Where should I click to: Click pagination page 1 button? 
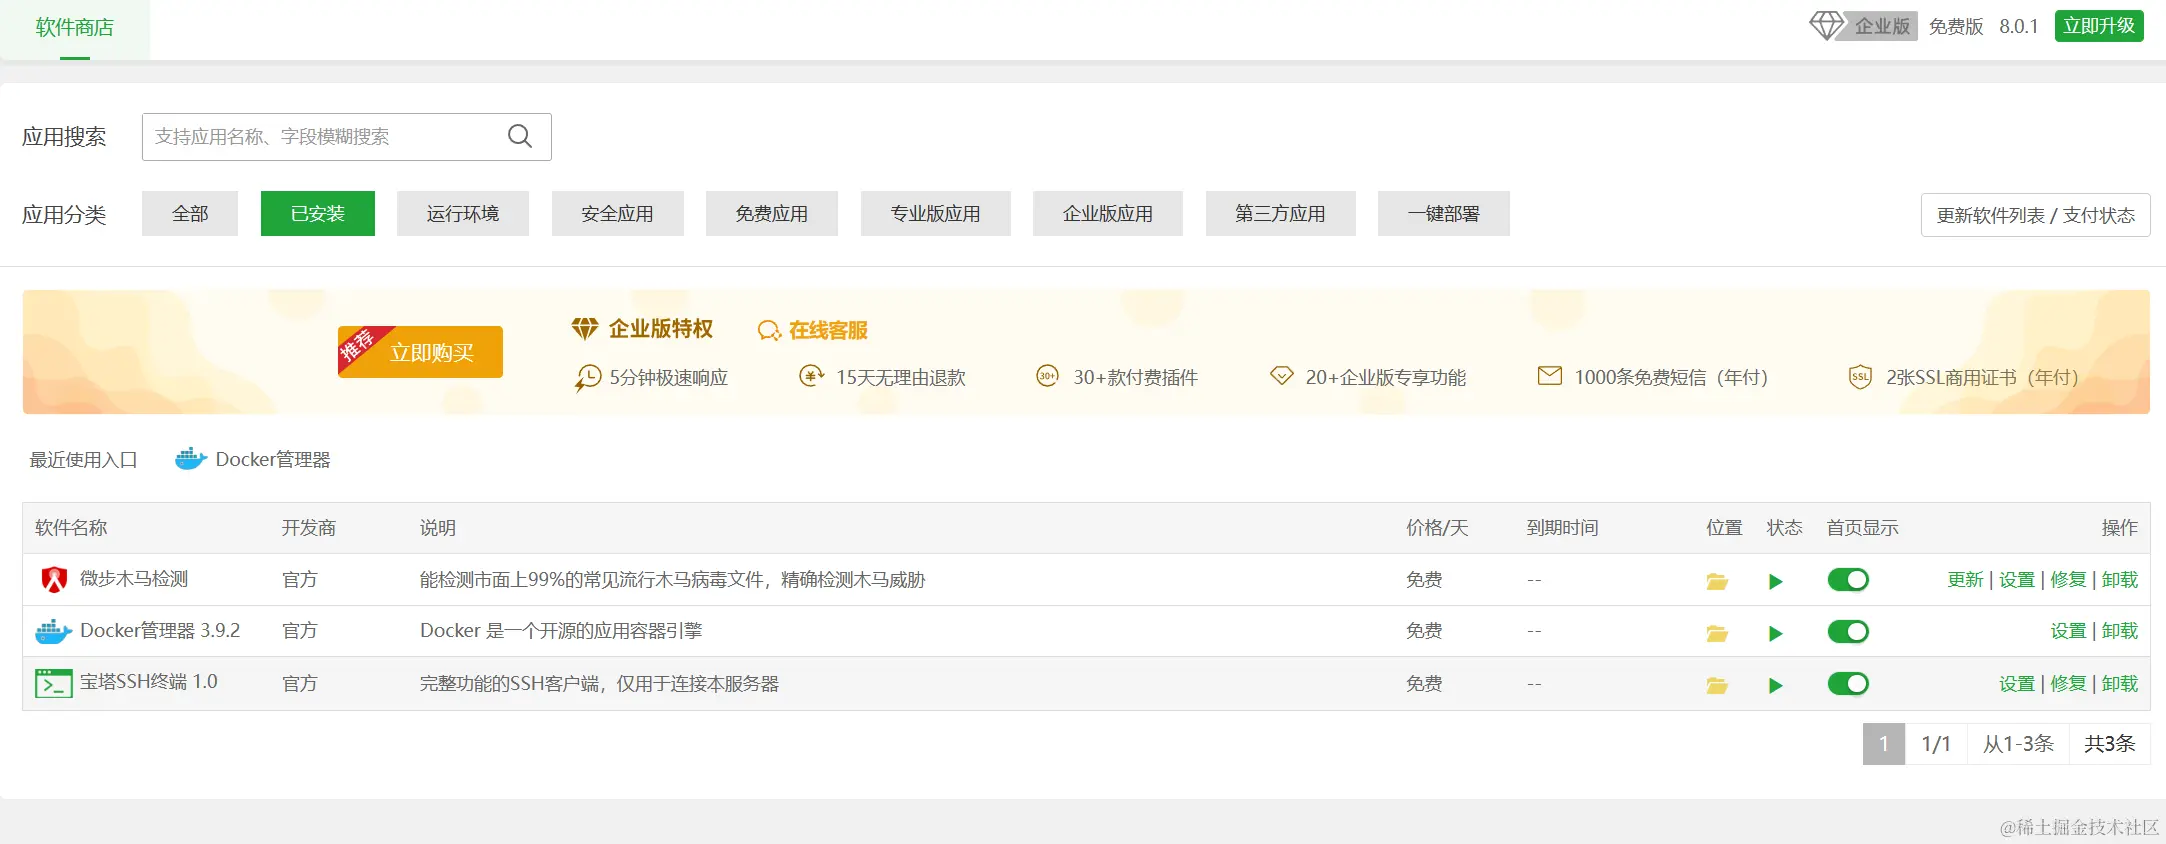(x=1884, y=744)
